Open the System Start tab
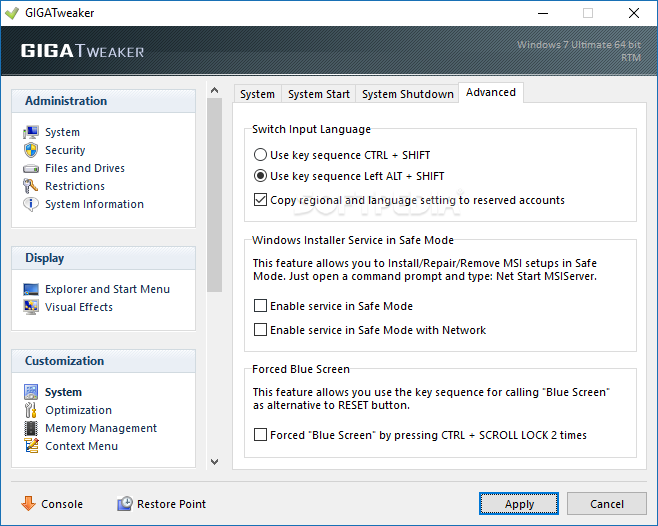 [x=319, y=94]
